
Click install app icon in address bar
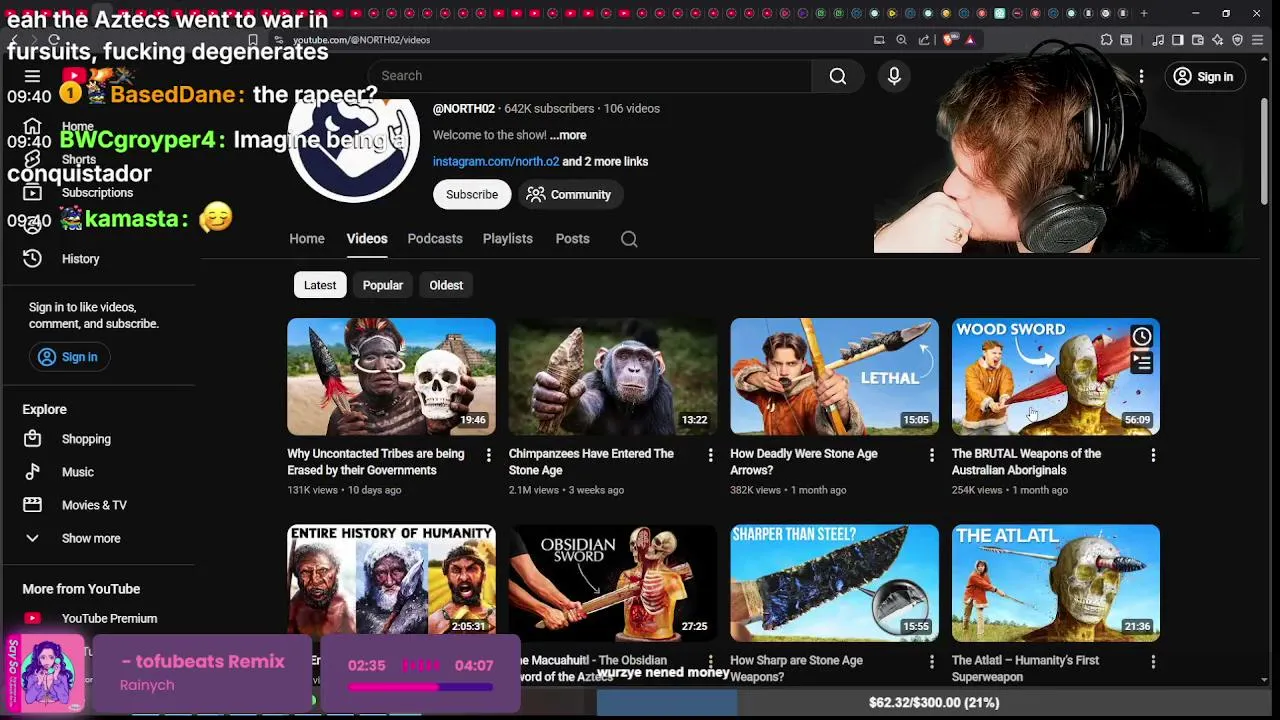(879, 40)
